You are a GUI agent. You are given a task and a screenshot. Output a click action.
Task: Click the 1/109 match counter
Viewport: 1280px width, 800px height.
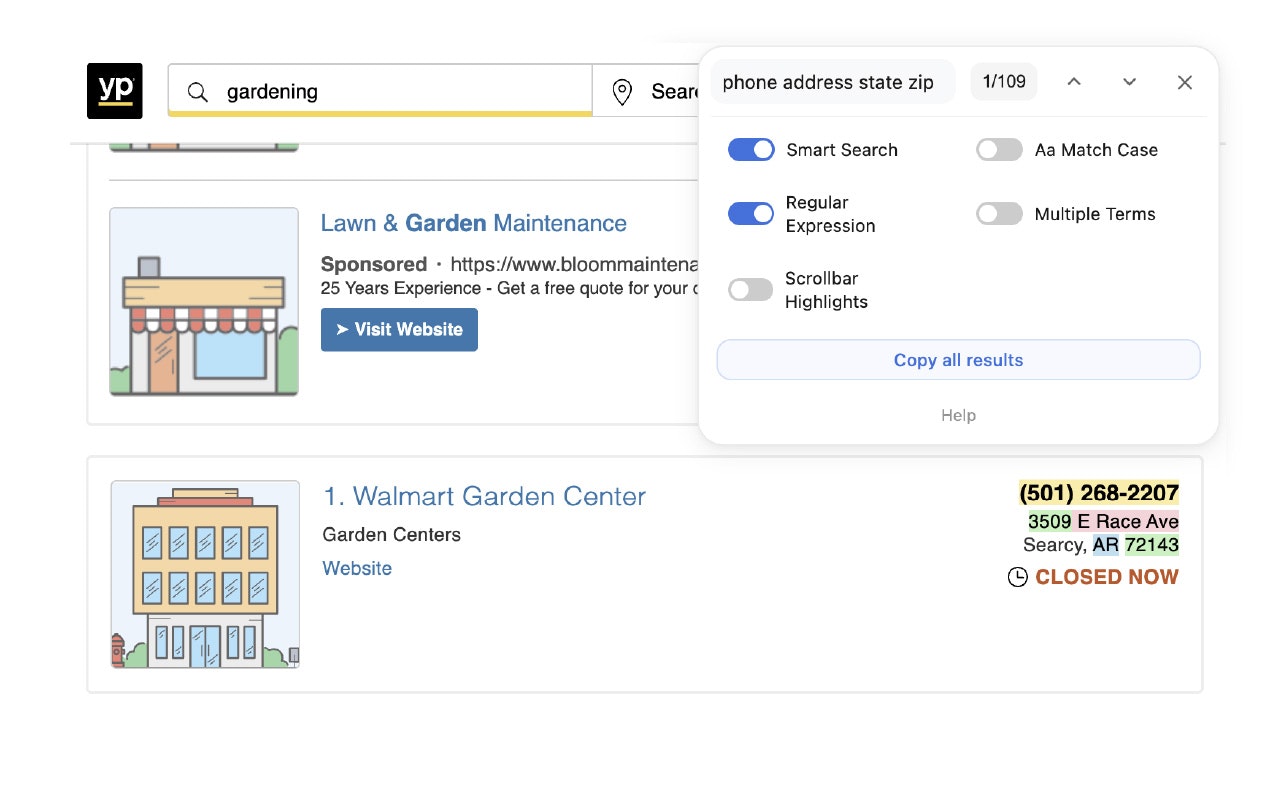click(1004, 82)
